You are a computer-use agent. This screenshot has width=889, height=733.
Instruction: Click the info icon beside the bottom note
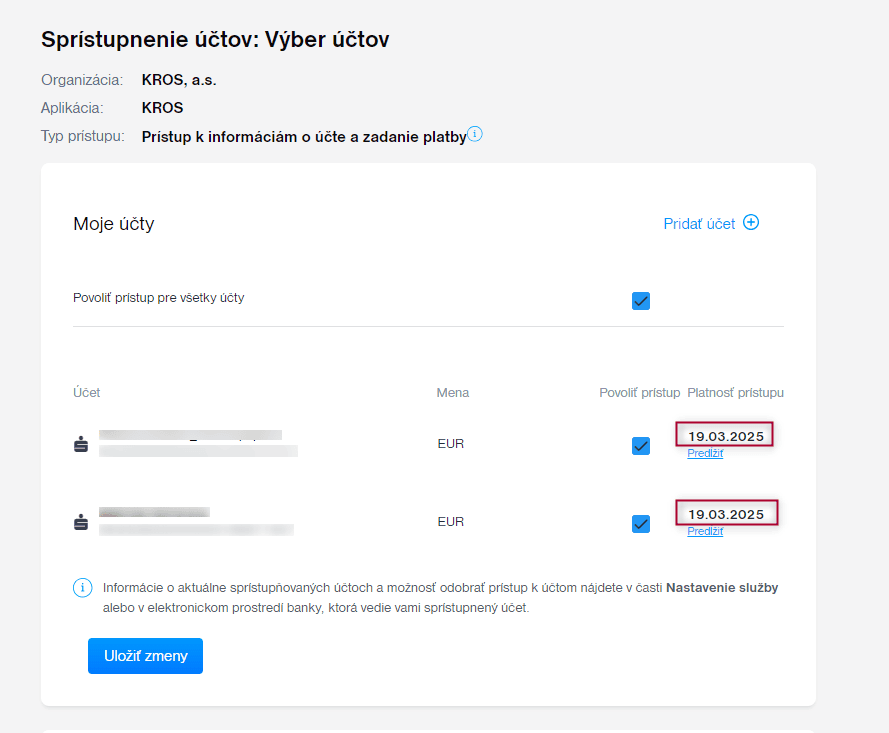[83, 588]
